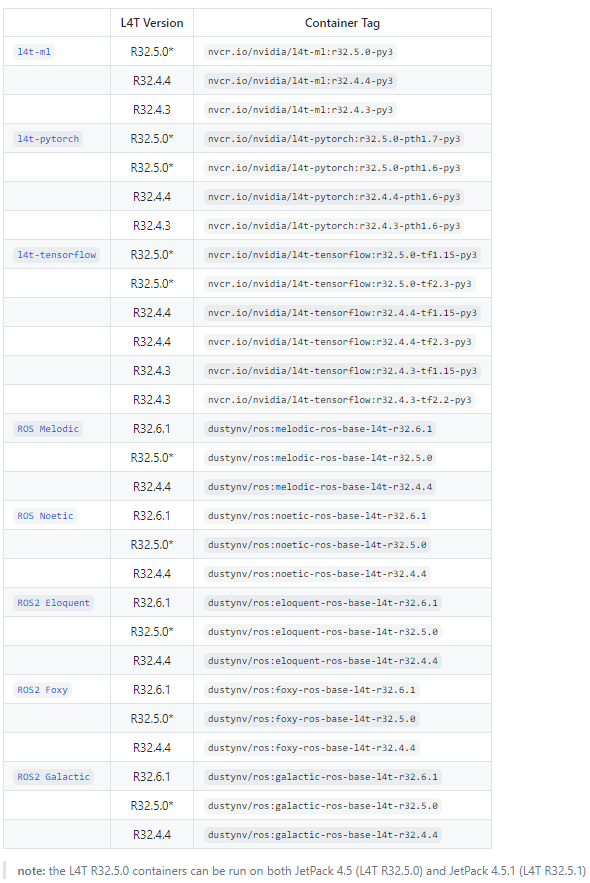Select tag nvcr.io/nvidia/l4t-ml:r32.4.4-py3

300,81
